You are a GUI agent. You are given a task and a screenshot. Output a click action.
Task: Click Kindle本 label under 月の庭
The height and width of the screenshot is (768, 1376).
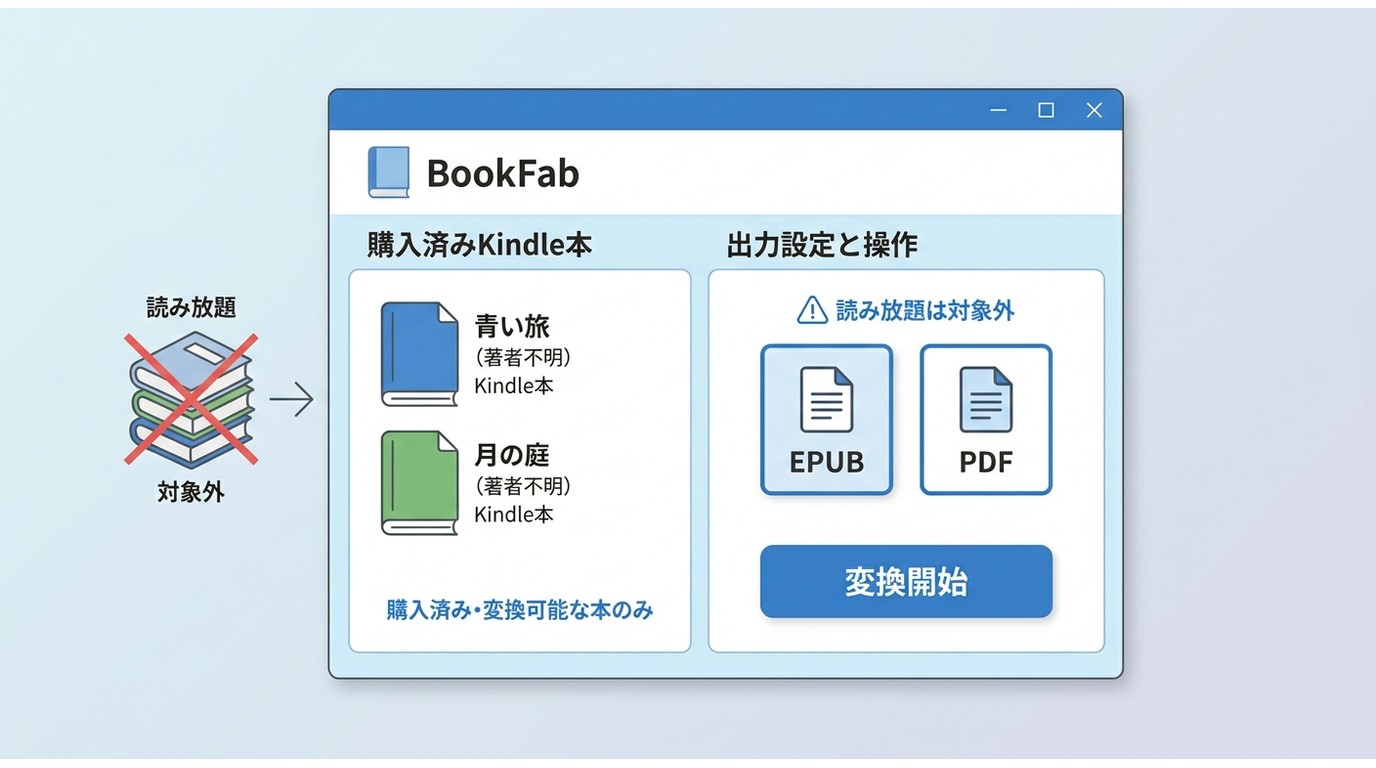point(514,514)
